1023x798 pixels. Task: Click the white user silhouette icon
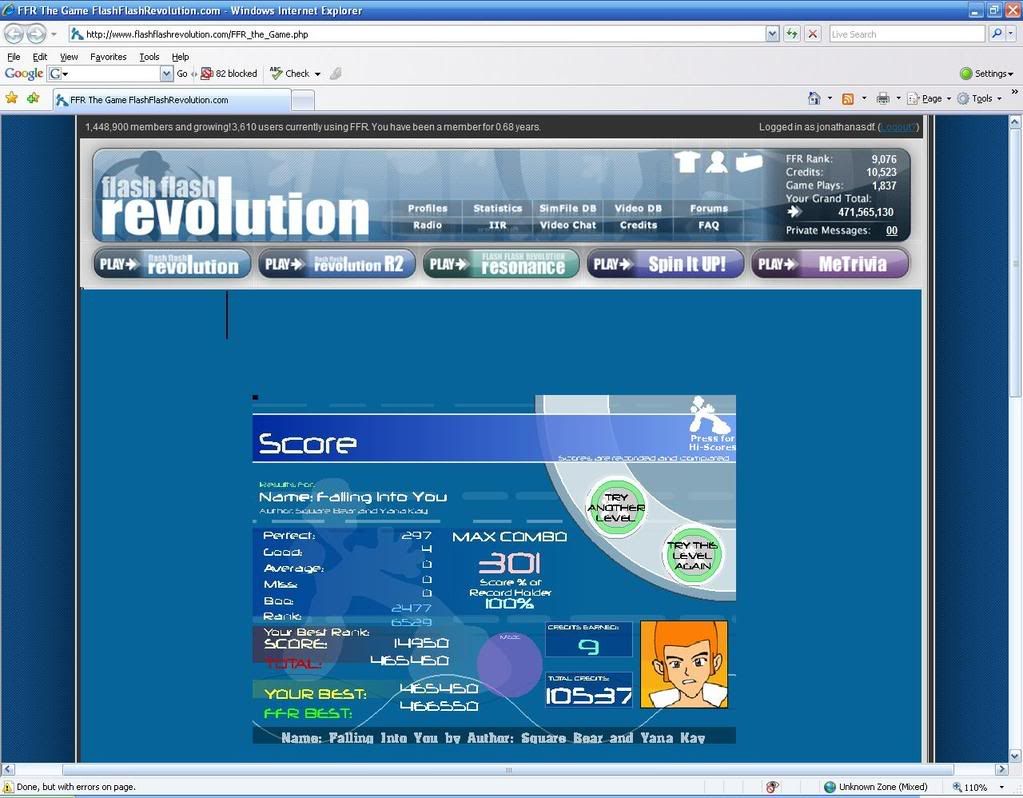click(716, 162)
